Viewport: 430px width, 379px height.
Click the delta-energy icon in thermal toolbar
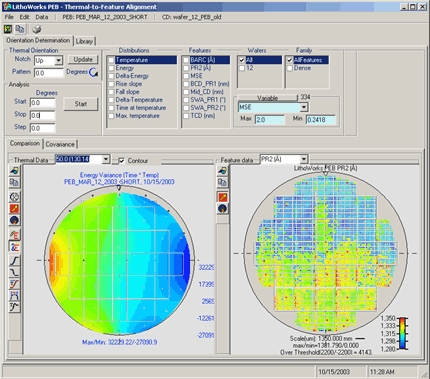[14, 247]
